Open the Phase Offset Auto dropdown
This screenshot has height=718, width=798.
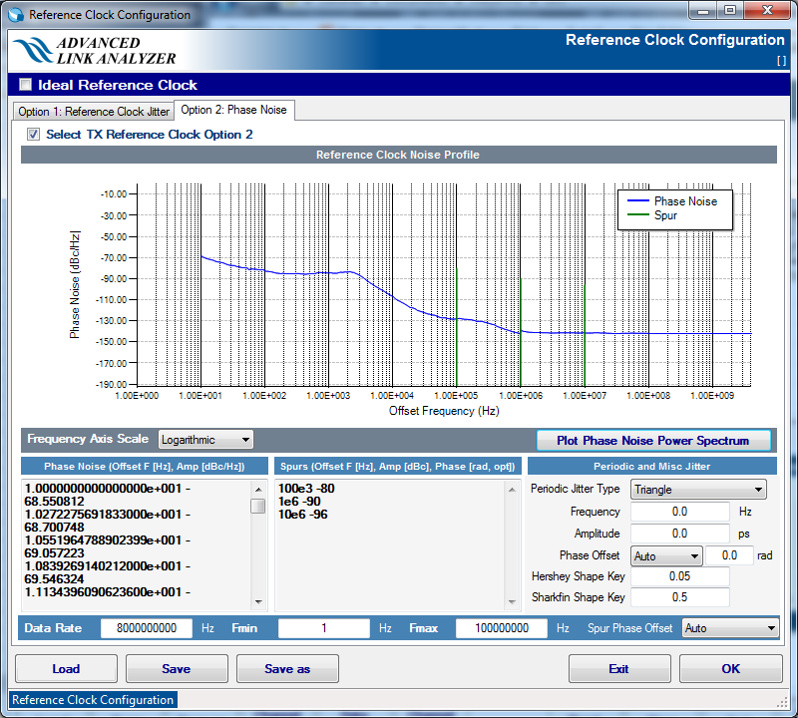click(666, 555)
